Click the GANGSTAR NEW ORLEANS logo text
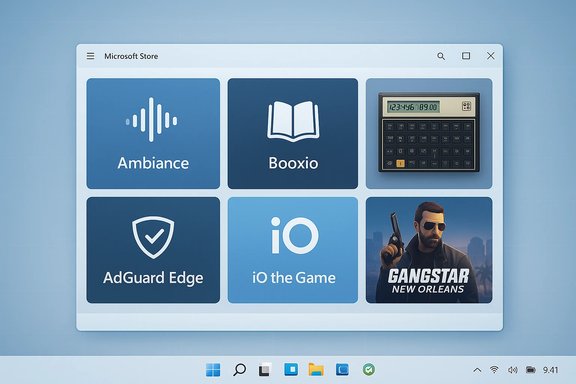Image resolution: width=576 pixels, height=384 pixels. [x=428, y=281]
